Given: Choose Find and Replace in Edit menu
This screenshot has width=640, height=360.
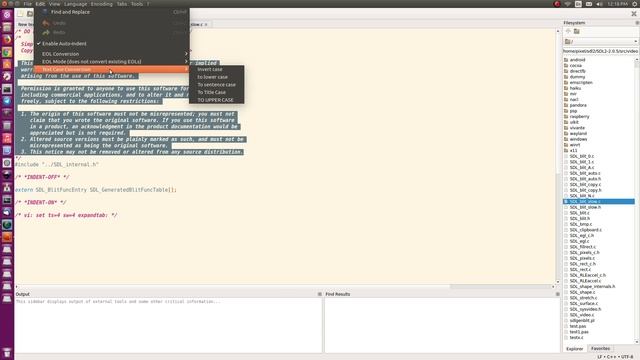Looking at the screenshot, I should (111, 12).
